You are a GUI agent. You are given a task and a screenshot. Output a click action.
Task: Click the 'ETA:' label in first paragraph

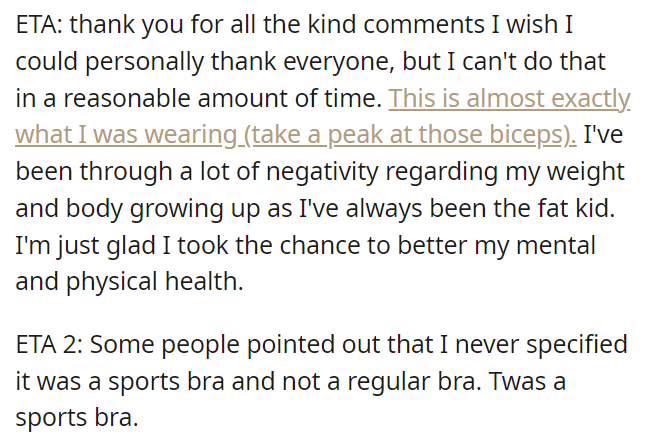tap(39, 24)
